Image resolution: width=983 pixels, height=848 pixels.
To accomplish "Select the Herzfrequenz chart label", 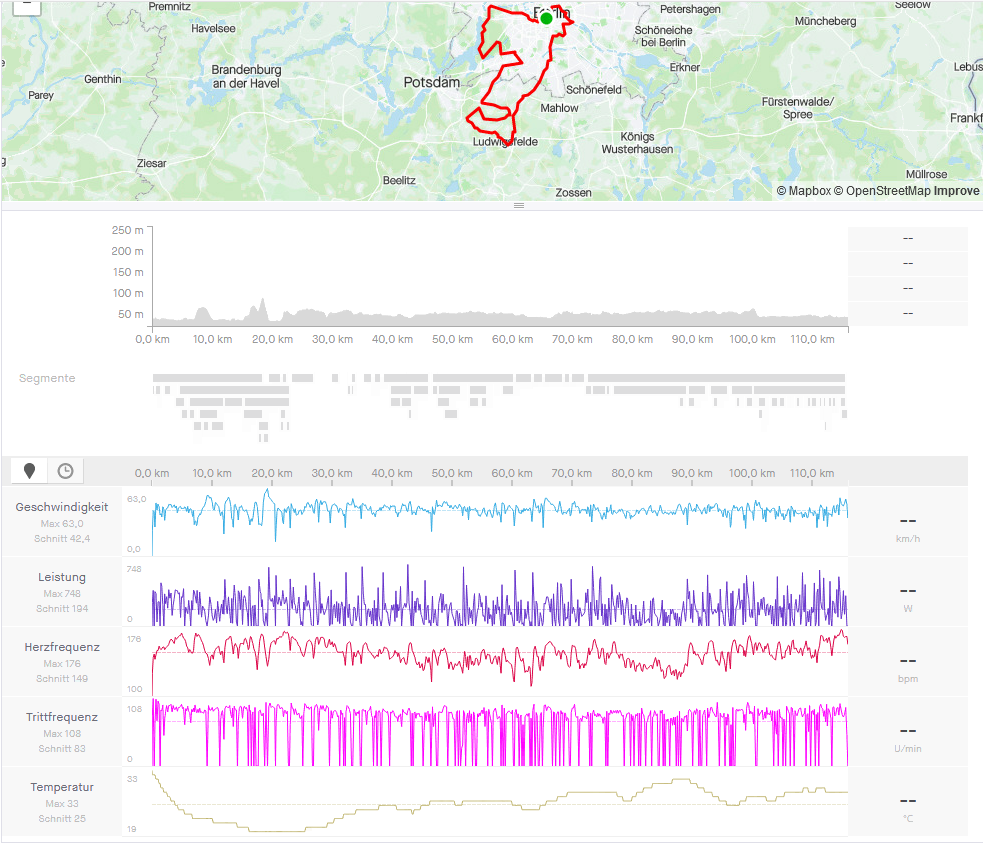I will (62, 647).
